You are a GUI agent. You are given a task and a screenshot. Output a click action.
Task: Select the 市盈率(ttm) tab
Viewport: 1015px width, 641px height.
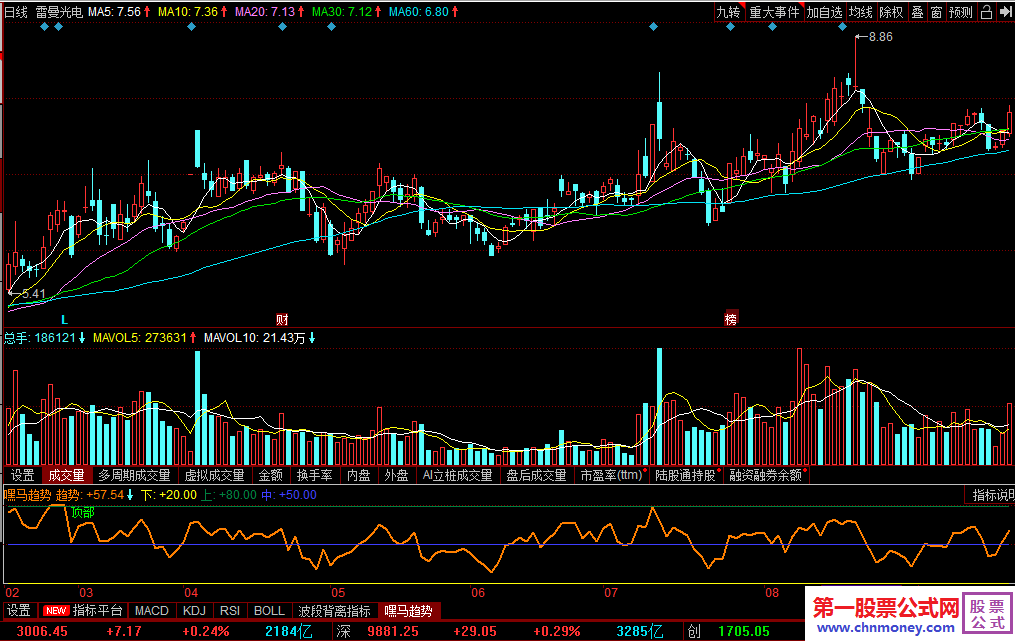coord(612,475)
